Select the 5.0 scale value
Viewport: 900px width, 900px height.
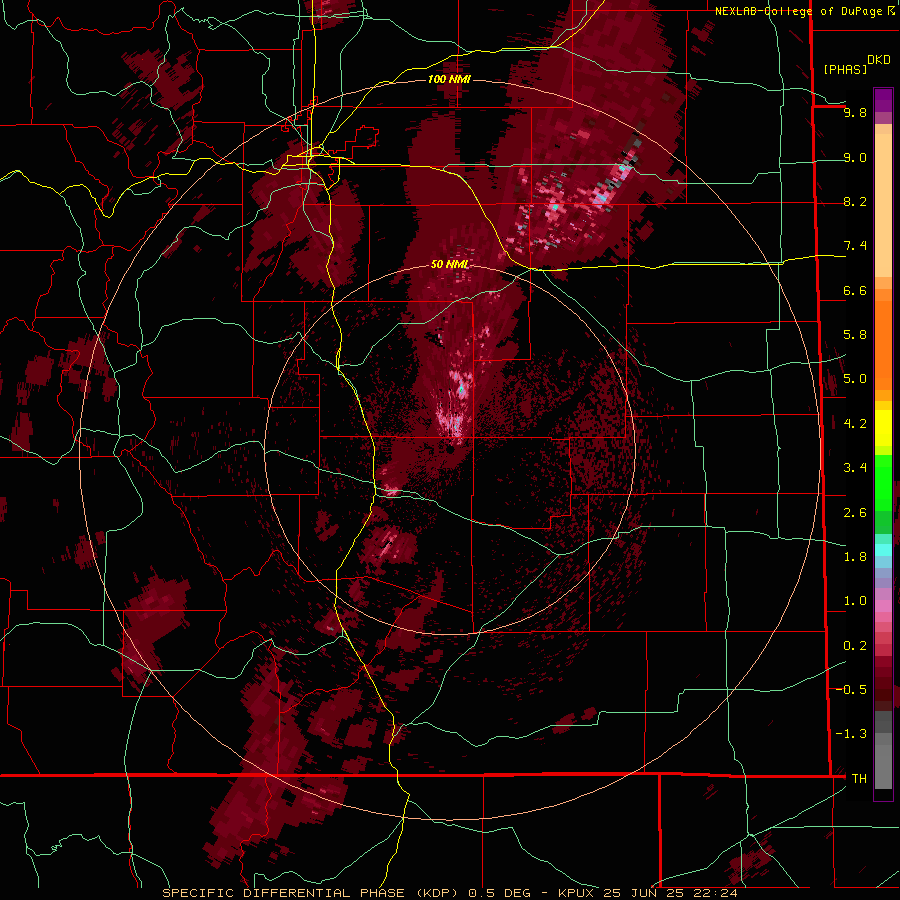855,379
